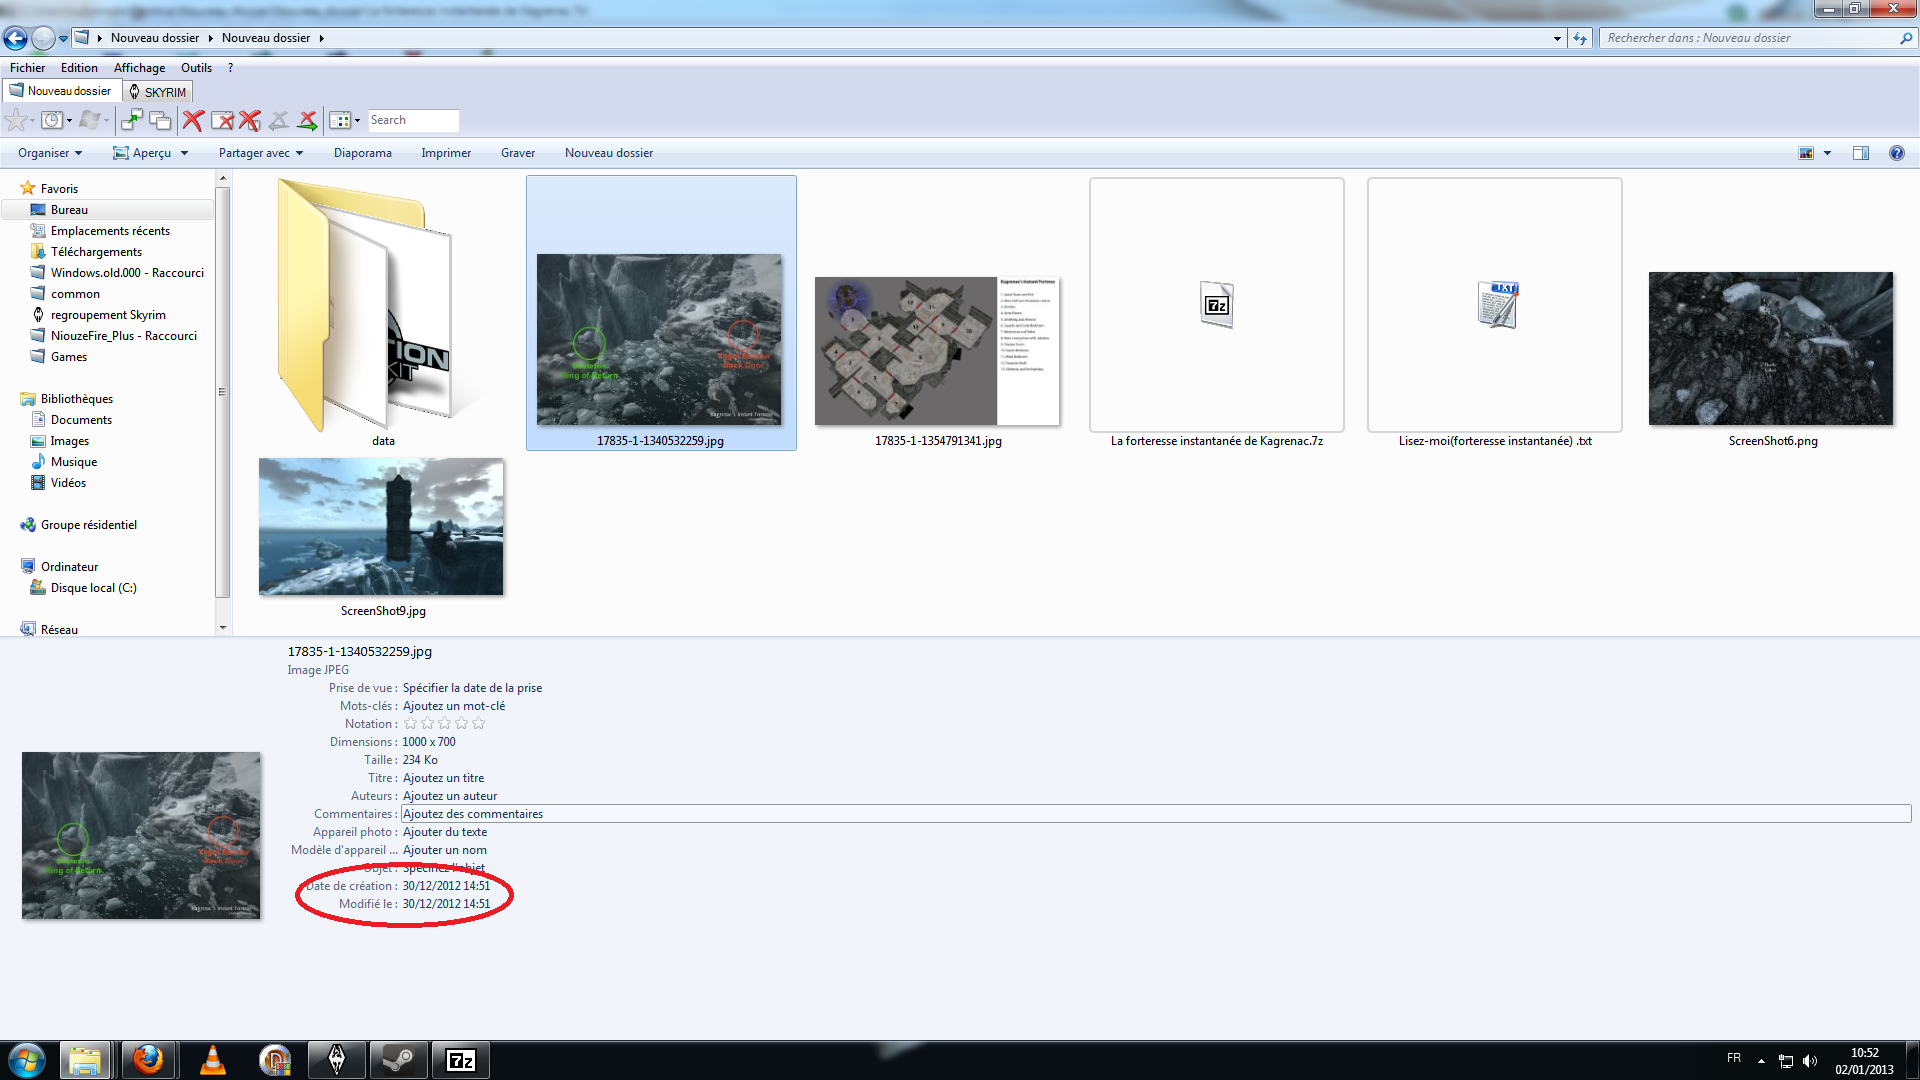Click the refresh button in address bar
Viewport: 1920px width, 1080px height.
click(x=1580, y=38)
